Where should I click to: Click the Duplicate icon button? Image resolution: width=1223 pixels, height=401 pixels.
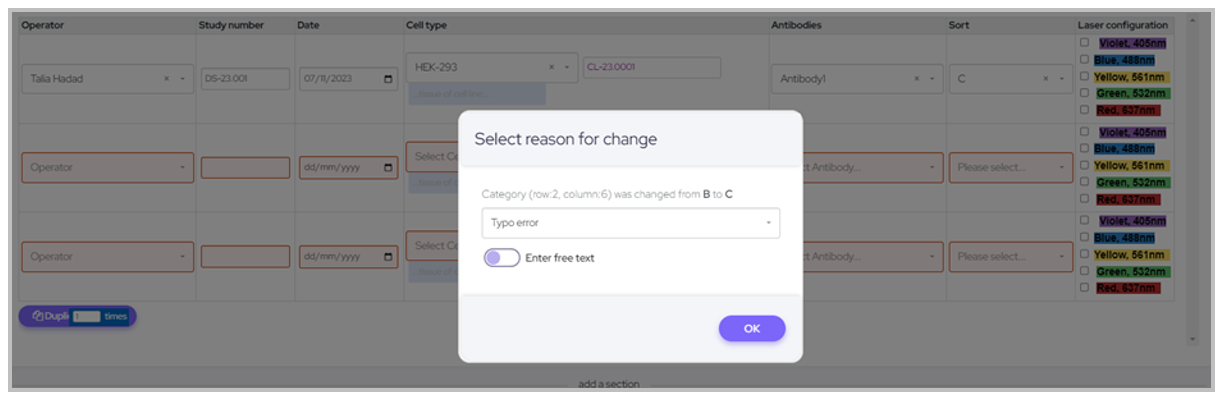pos(37,316)
